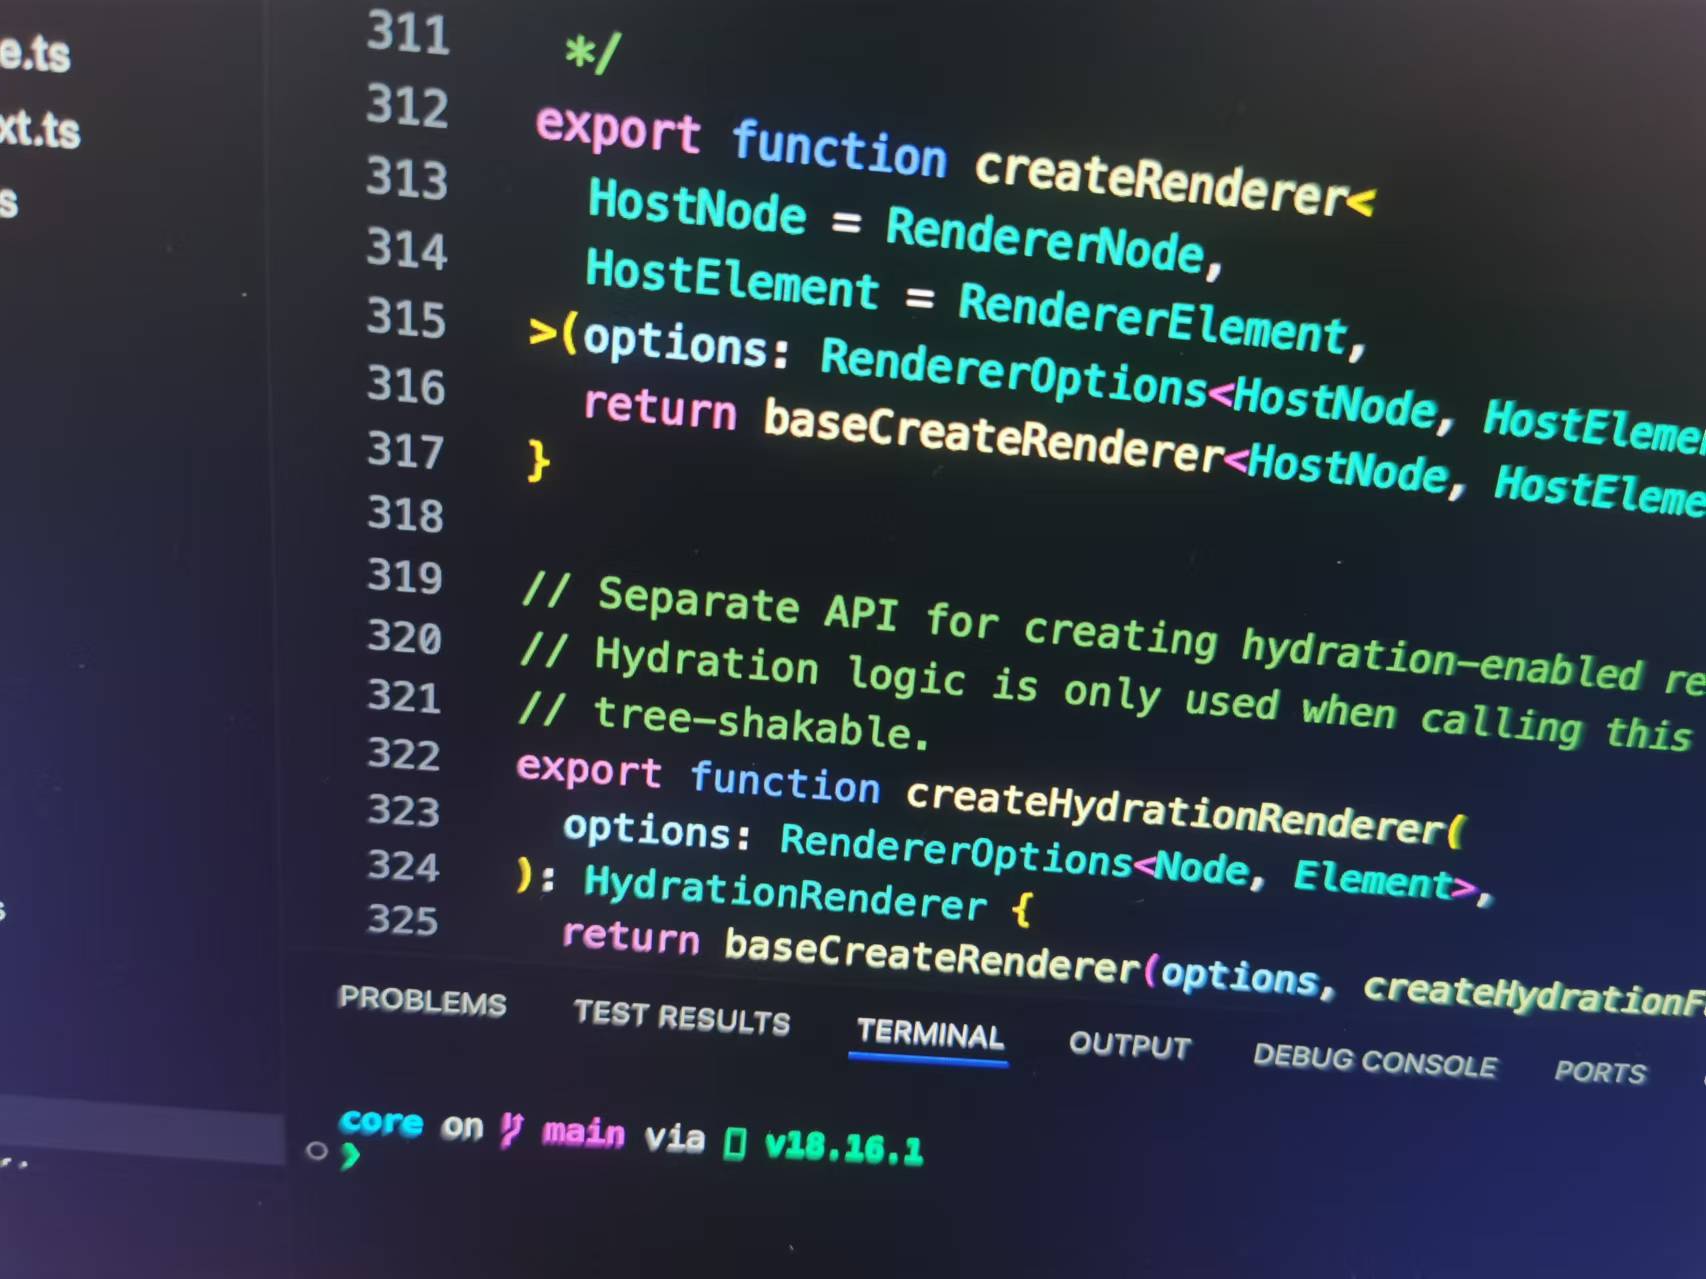Click 'options' parameter on line 315

tap(675, 344)
